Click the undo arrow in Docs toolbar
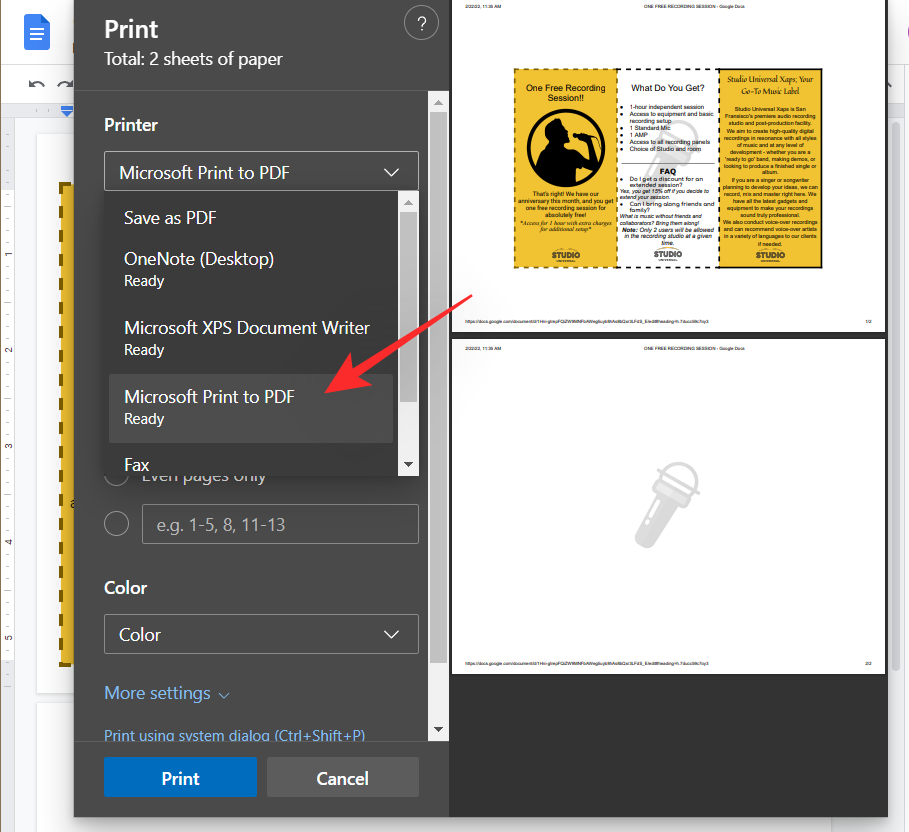This screenshot has height=832, width=909. click(x=37, y=85)
